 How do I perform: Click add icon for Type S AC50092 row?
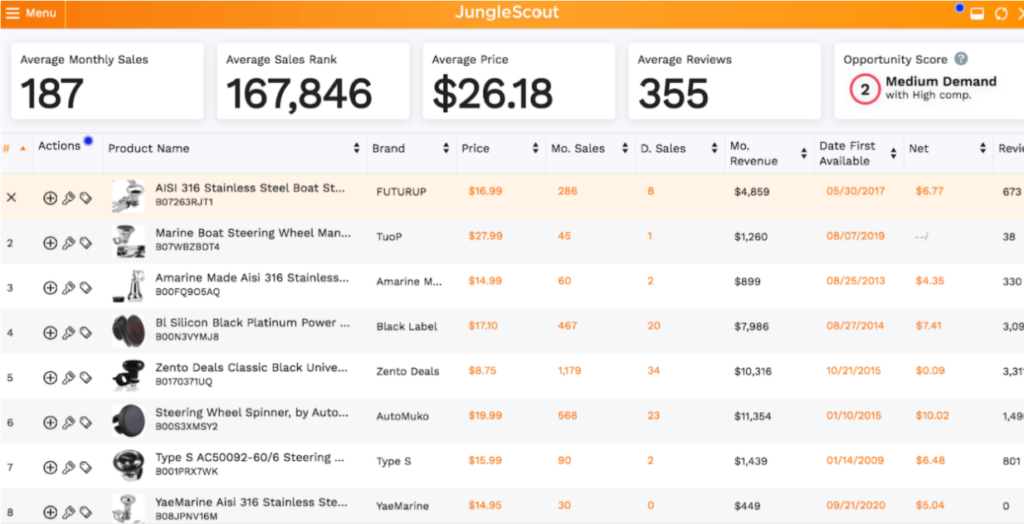(x=50, y=467)
